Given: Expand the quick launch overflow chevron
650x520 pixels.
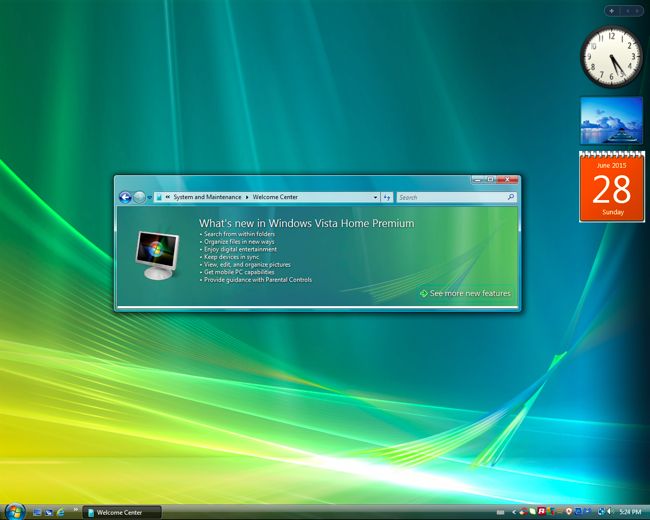Looking at the screenshot, I should [75, 510].
